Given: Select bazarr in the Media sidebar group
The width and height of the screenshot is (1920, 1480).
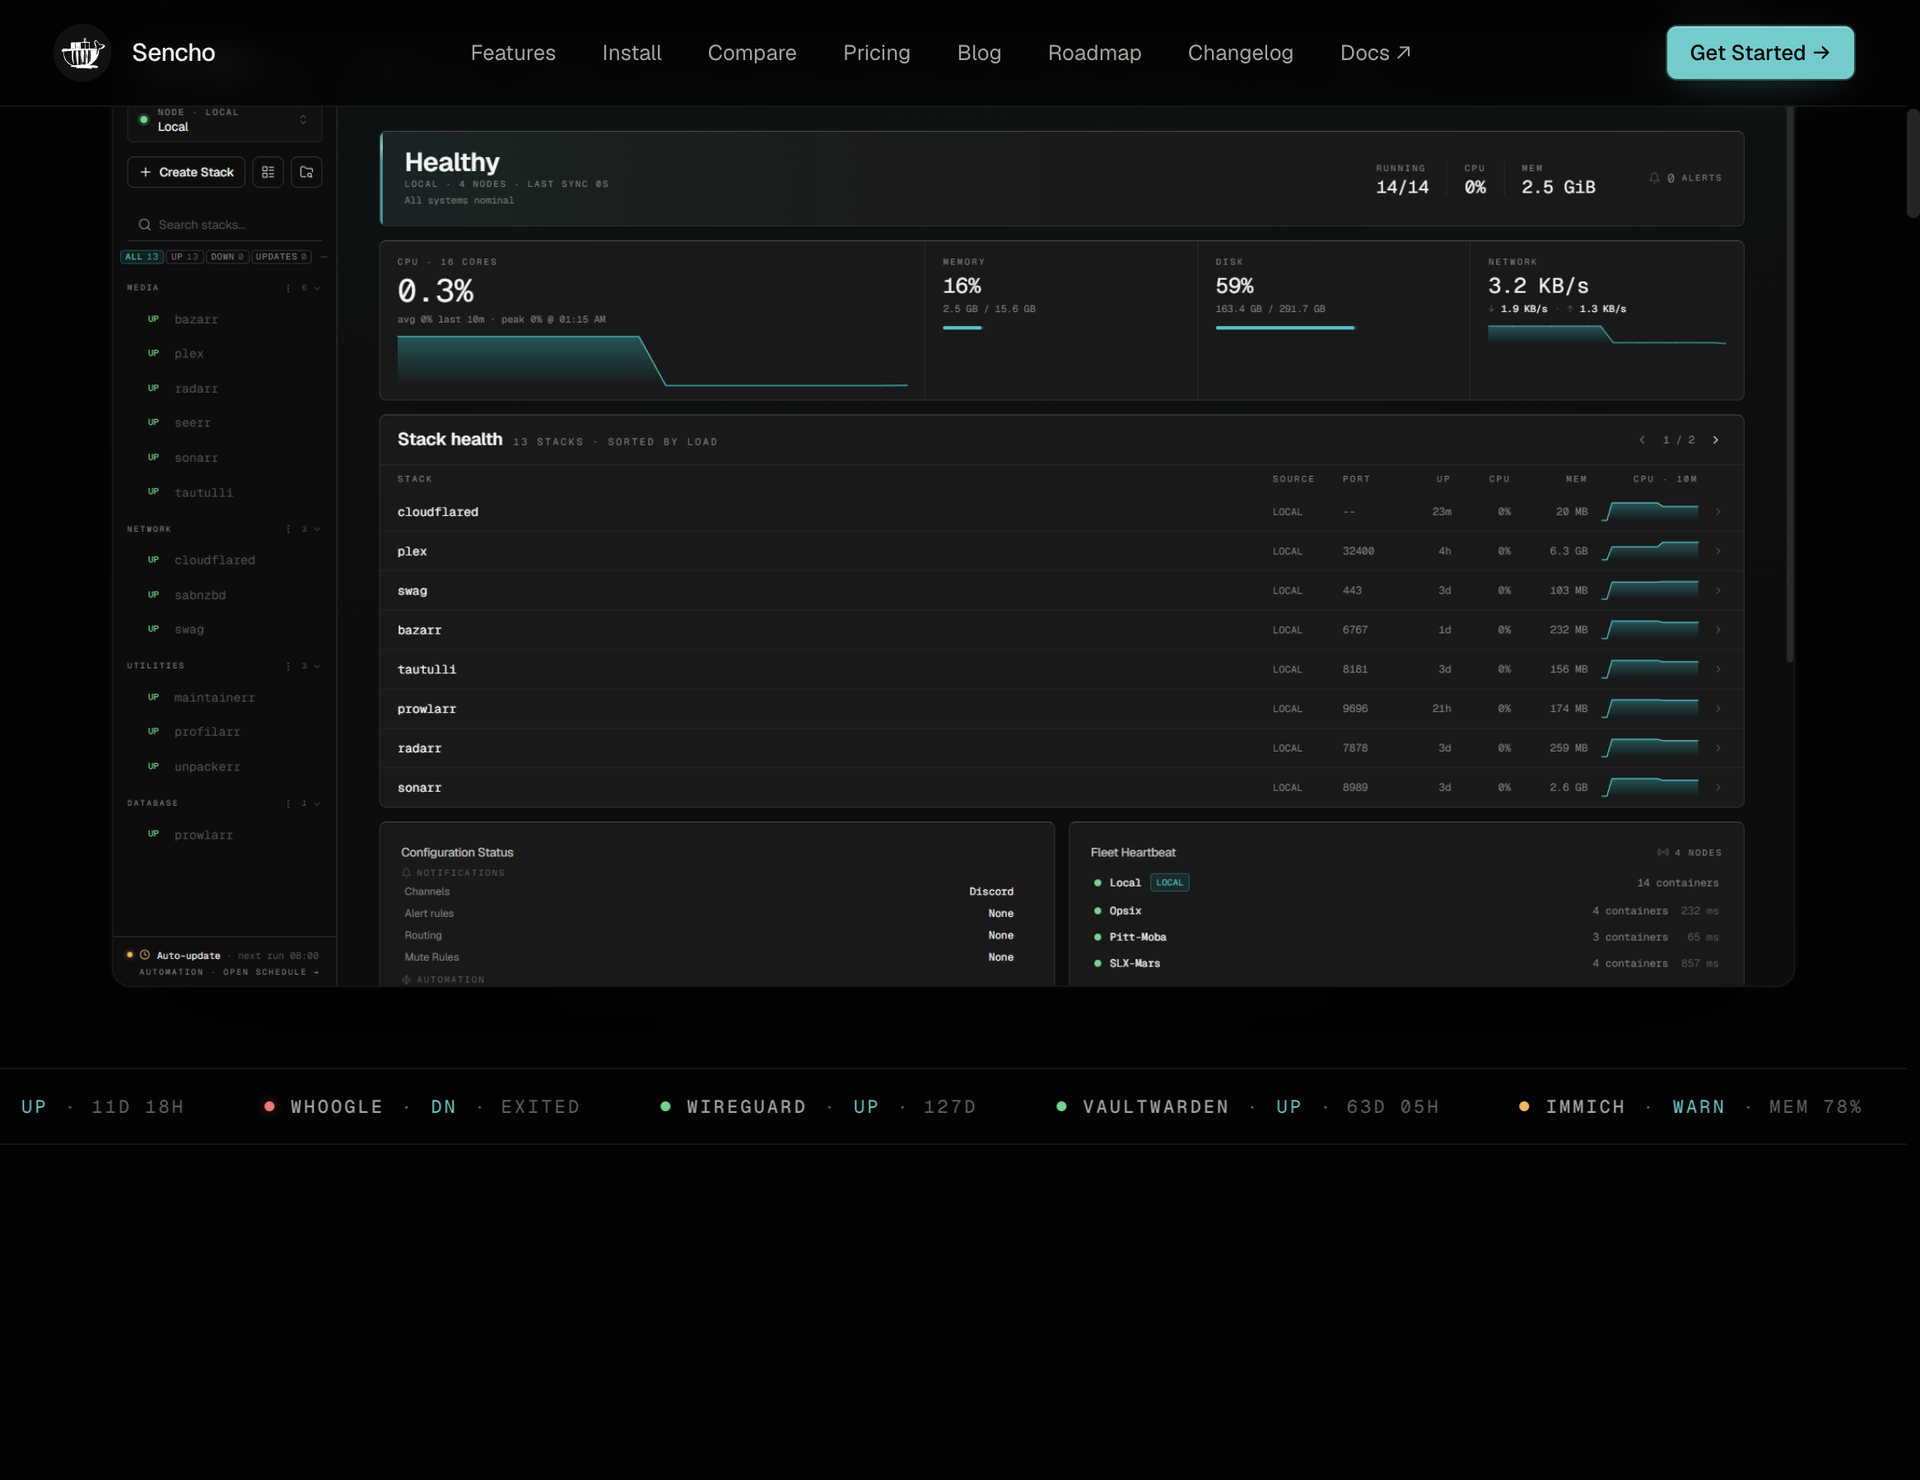Looking at the screenshot, I should [x=196, y=320].
